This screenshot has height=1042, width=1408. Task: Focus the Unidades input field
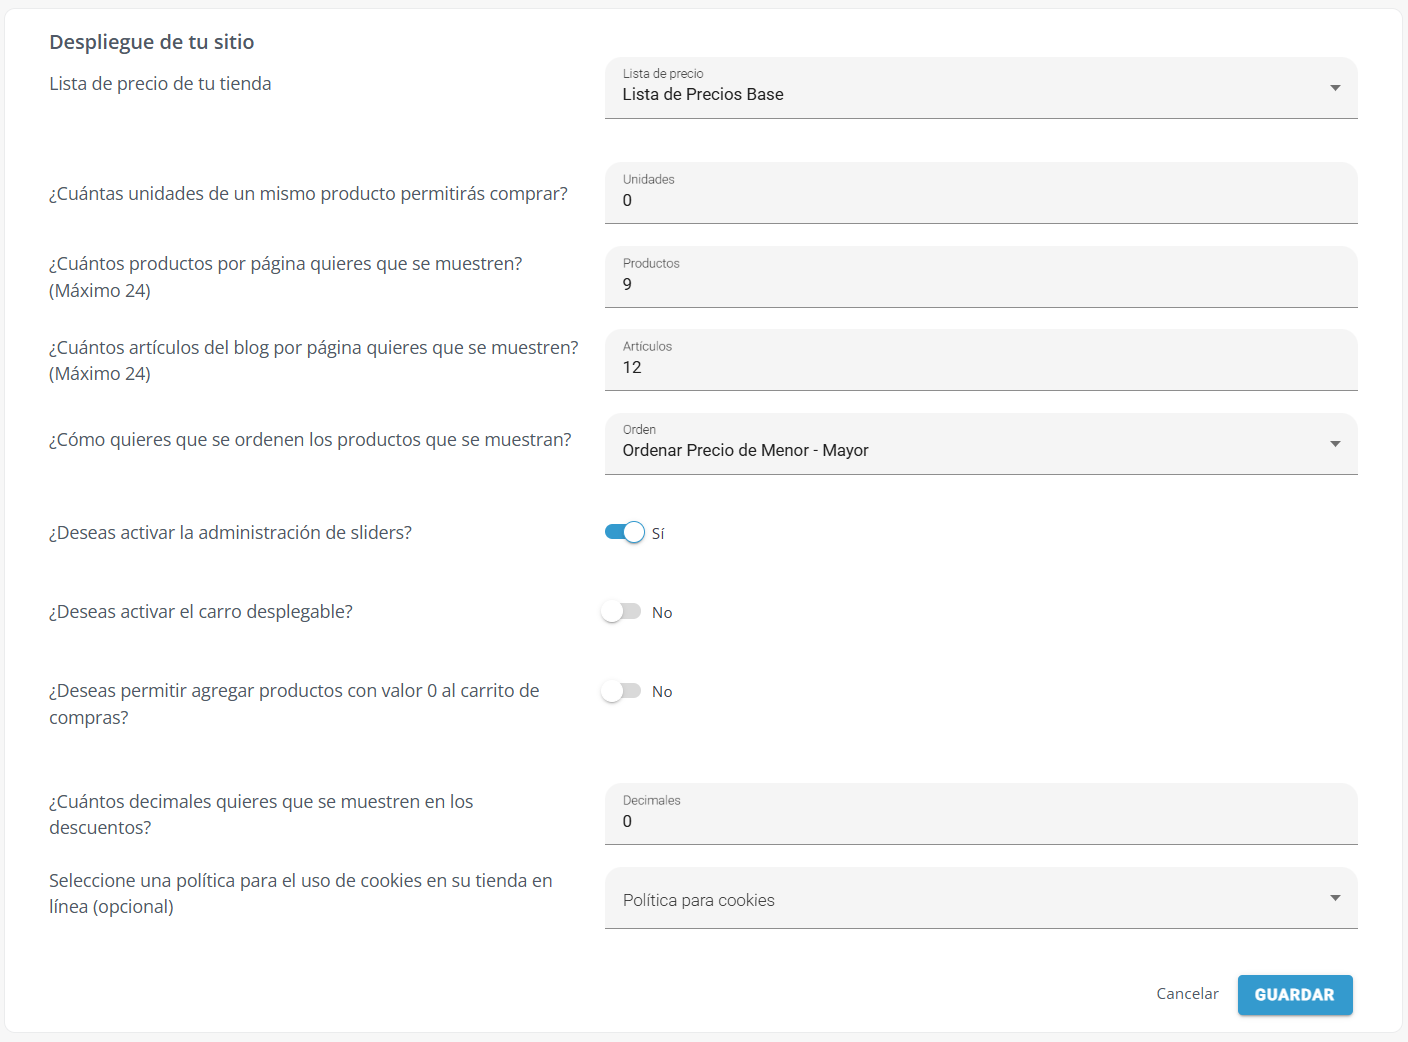click(x=980, y=200)
